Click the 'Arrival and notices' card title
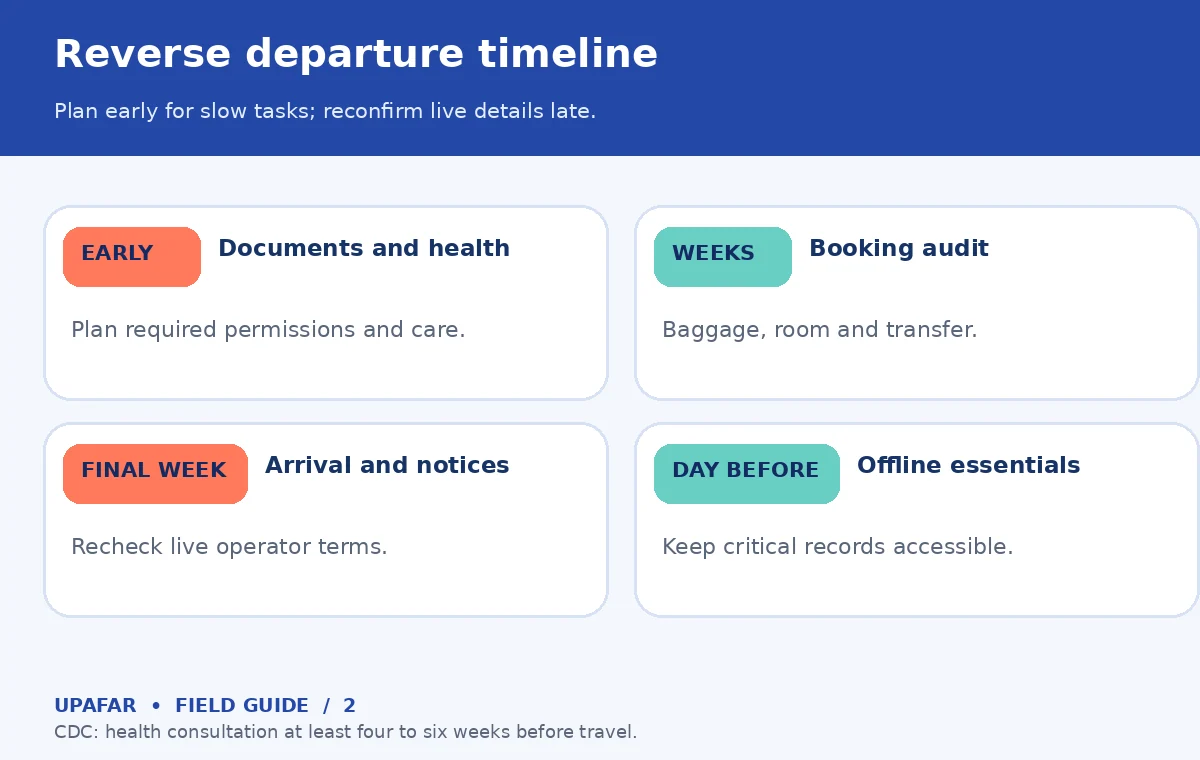Image resolution: width=1200 pixels, height=760 pixels. (x=387, y=465)
